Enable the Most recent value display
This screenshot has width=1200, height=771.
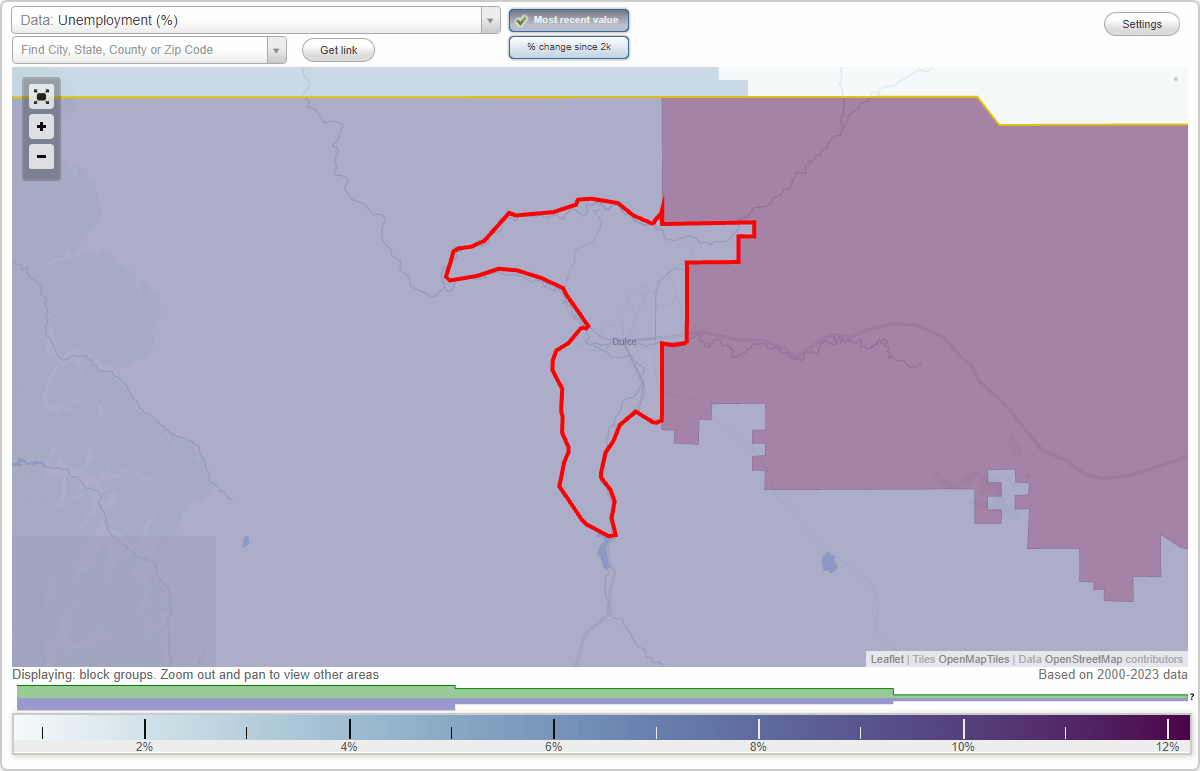pos(568,20)
